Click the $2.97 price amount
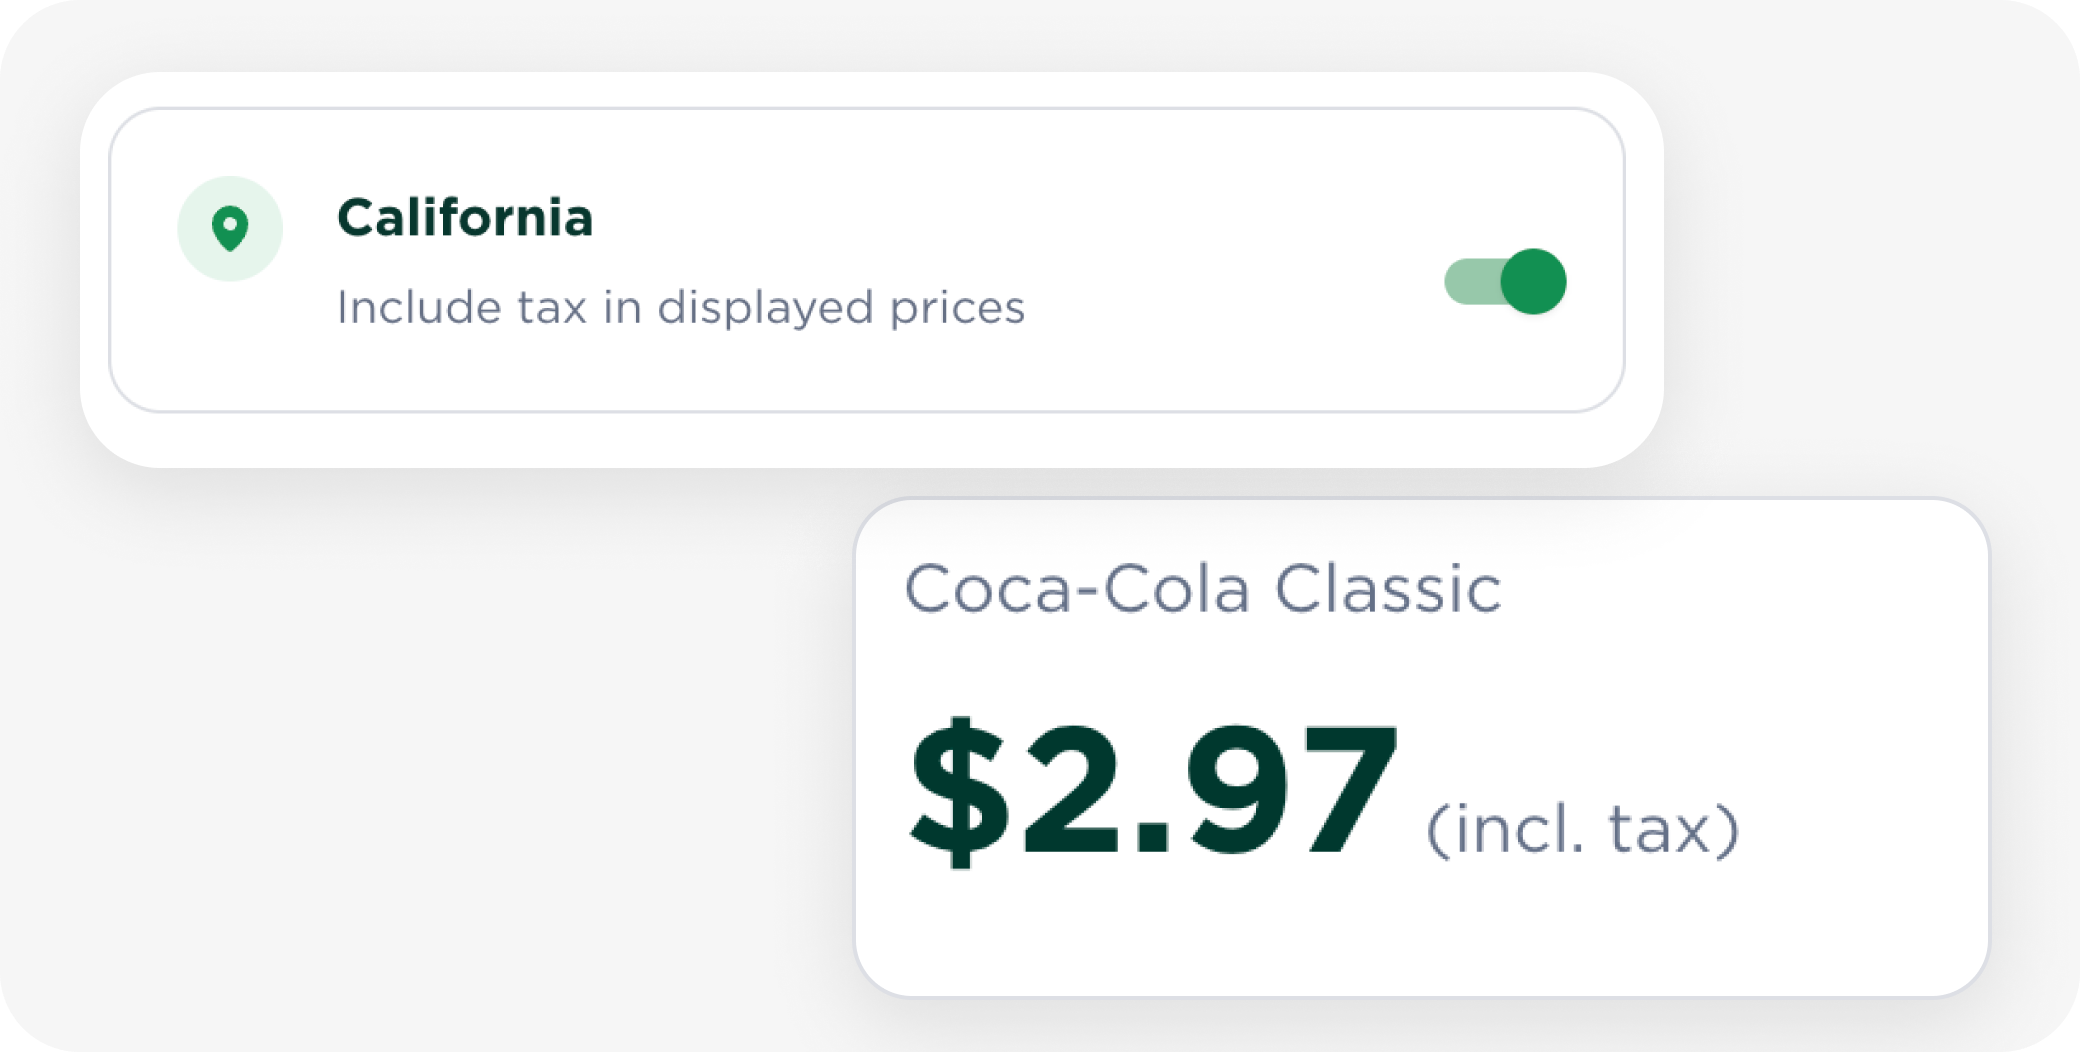This screenshot has width=2080, height=1052. (x=1152, y=790)
